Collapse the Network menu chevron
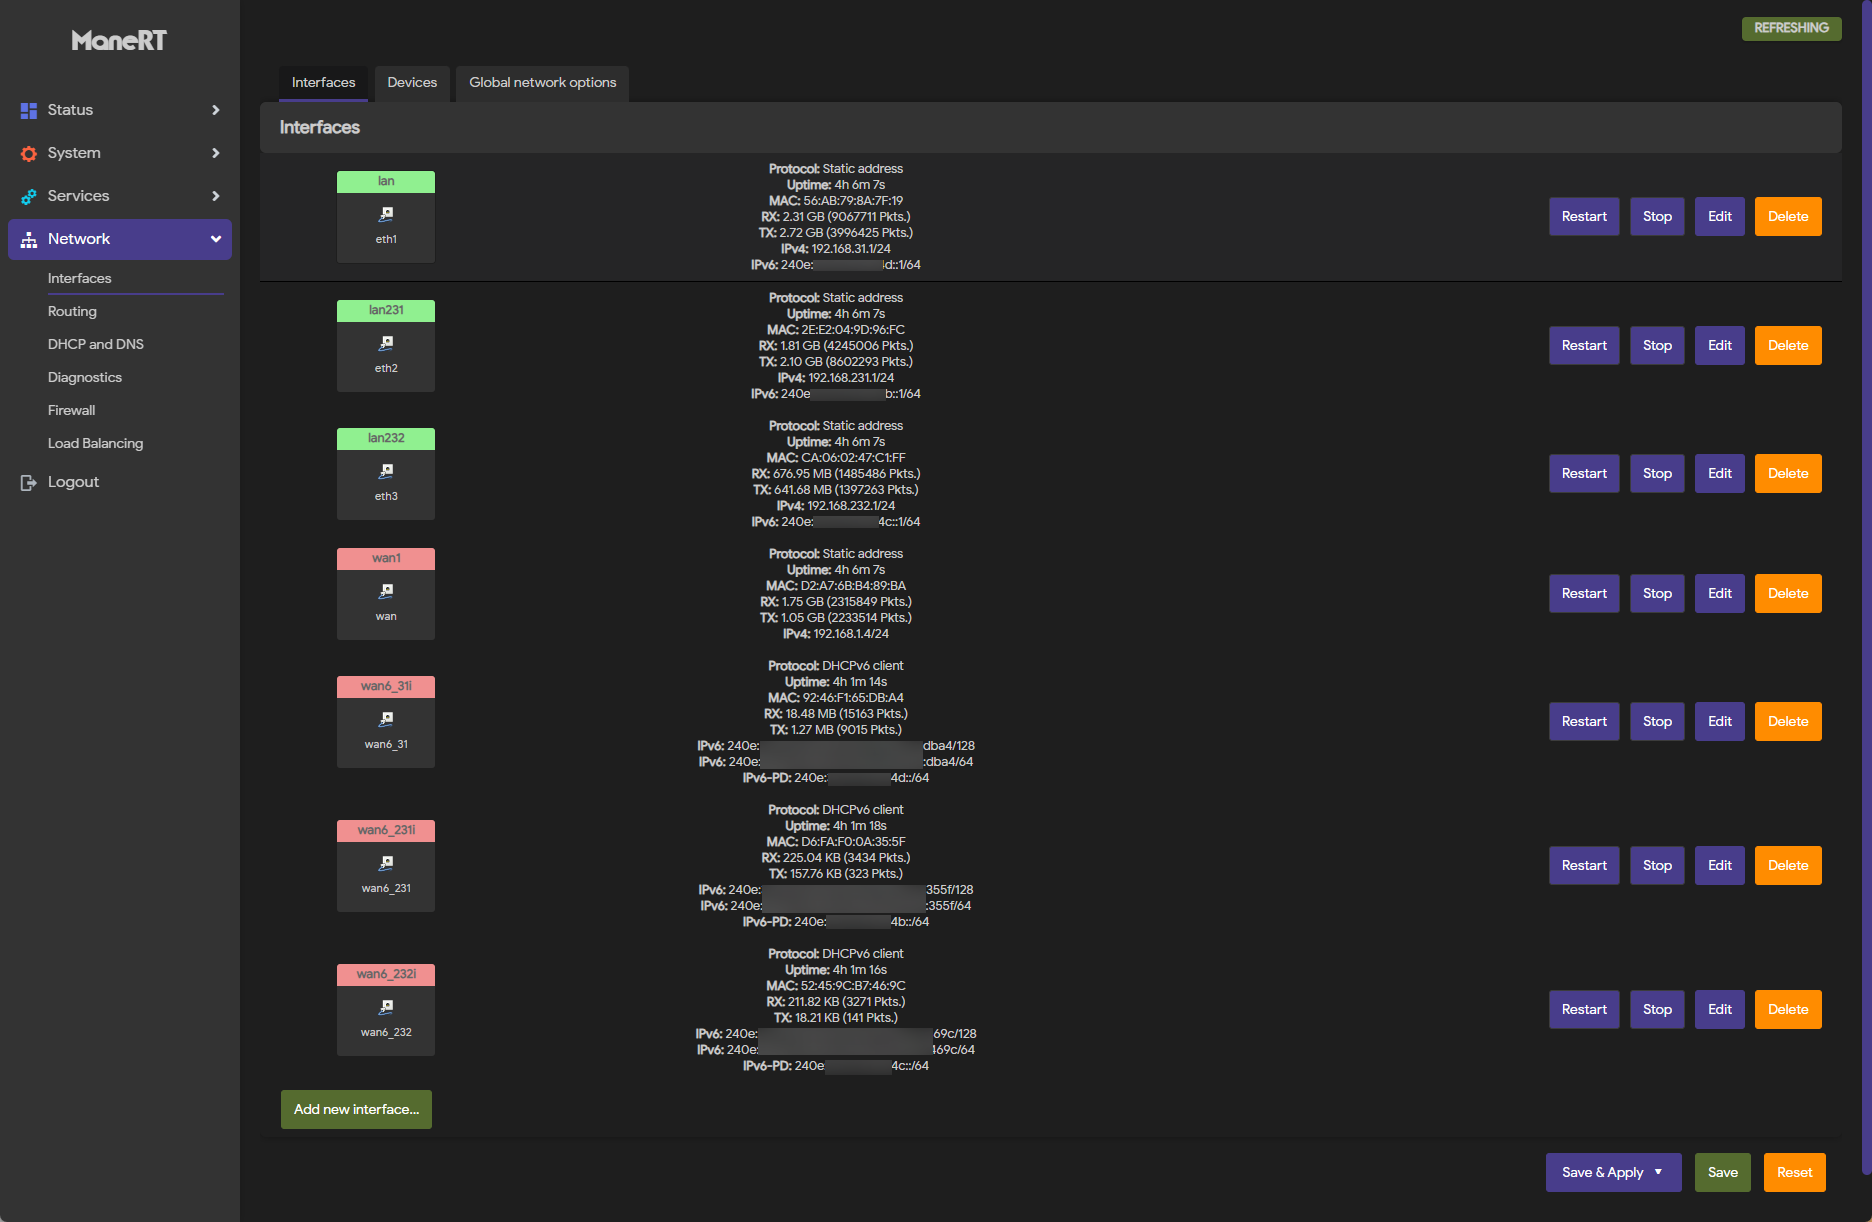The image size is (1872, 1222). pos(215,239)
